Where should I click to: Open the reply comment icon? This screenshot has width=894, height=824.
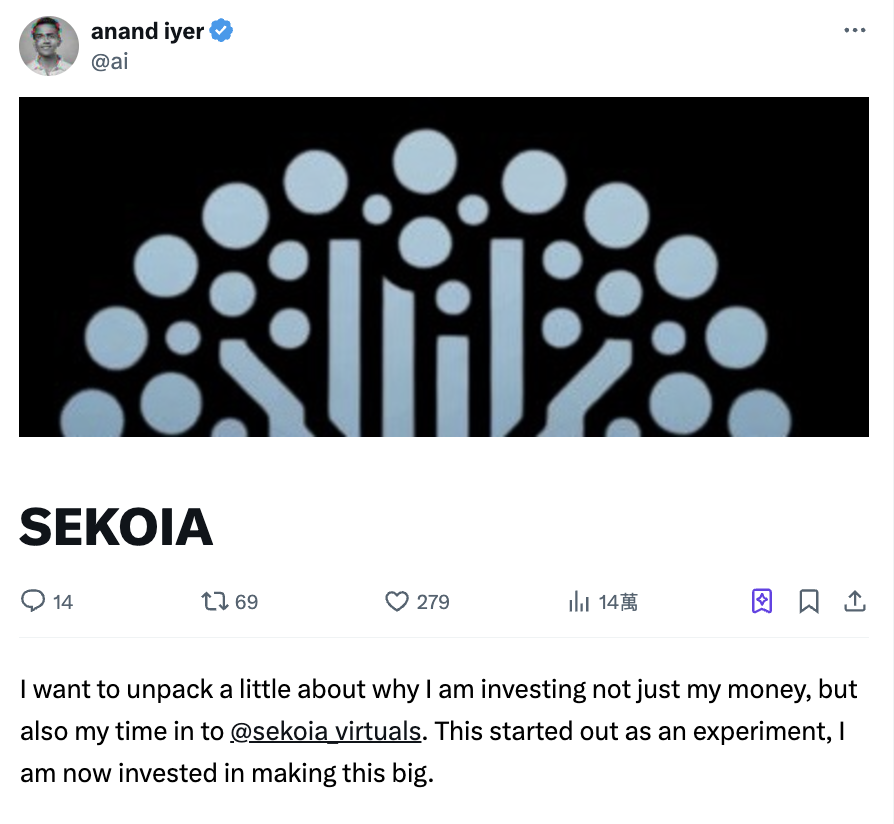point(33,601)
